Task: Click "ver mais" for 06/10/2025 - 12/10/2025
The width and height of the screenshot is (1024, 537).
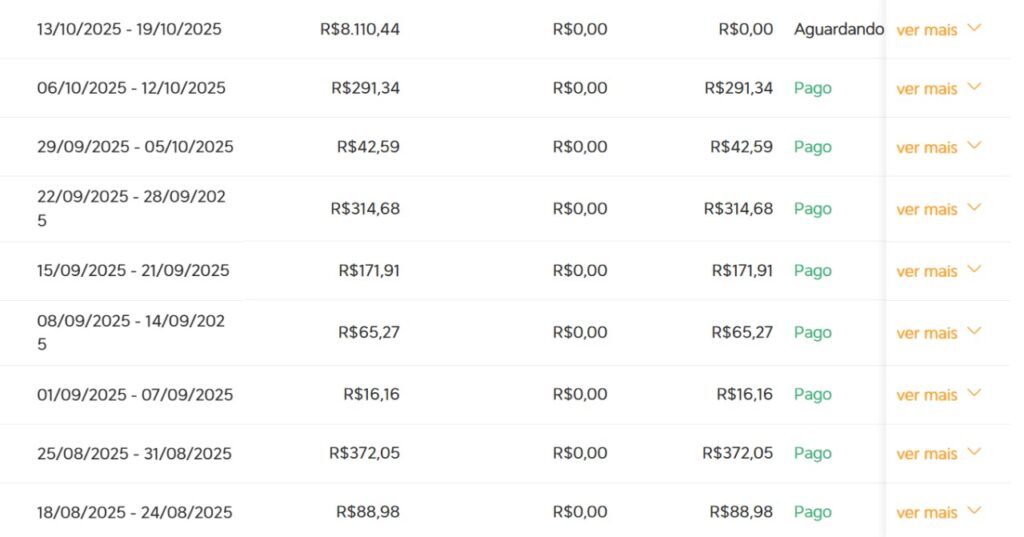Action: point(926,89)
